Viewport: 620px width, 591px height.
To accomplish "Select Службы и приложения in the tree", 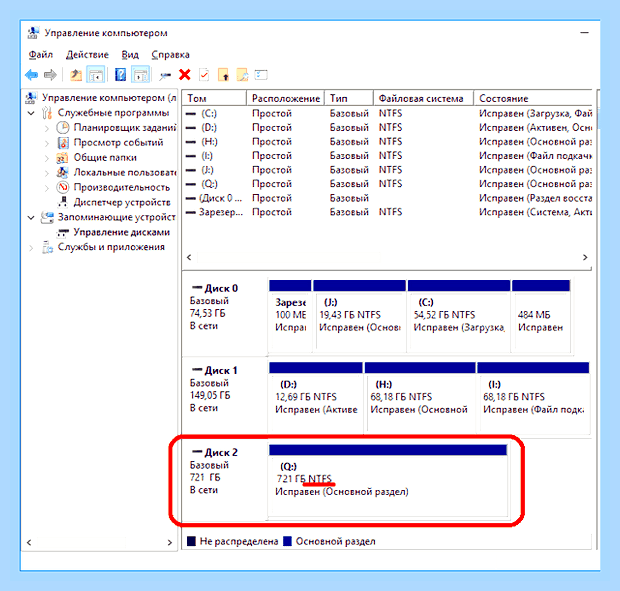I will click(111, 247).
